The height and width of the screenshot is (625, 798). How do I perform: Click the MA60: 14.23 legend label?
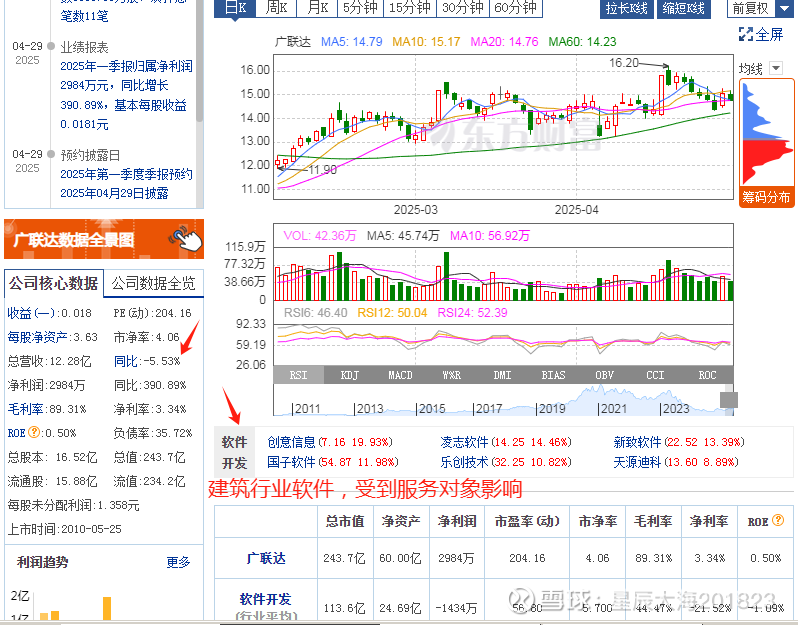click(x=582, y=42)
